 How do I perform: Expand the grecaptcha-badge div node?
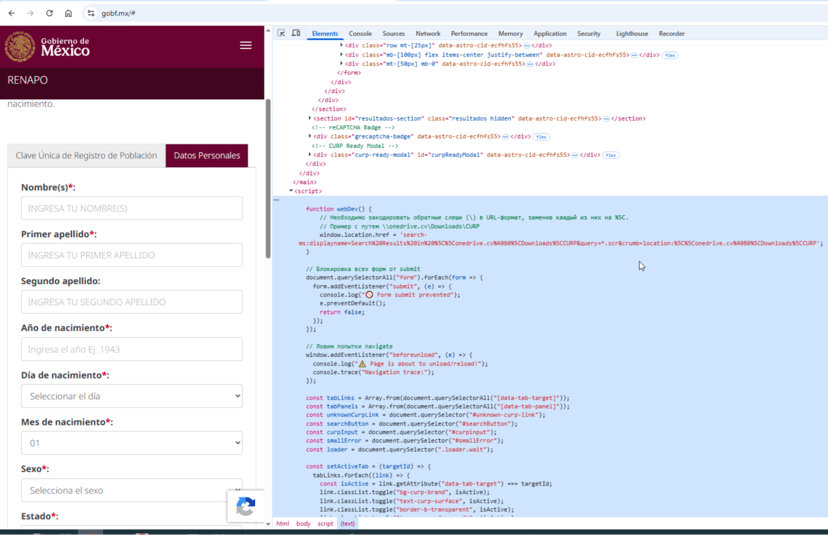point(310,136)
